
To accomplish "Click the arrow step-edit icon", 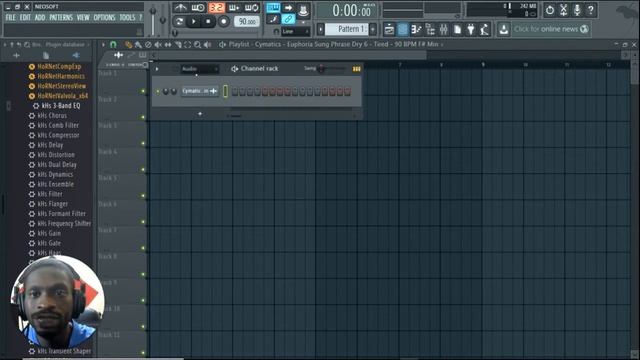I will tap(288, 8).
